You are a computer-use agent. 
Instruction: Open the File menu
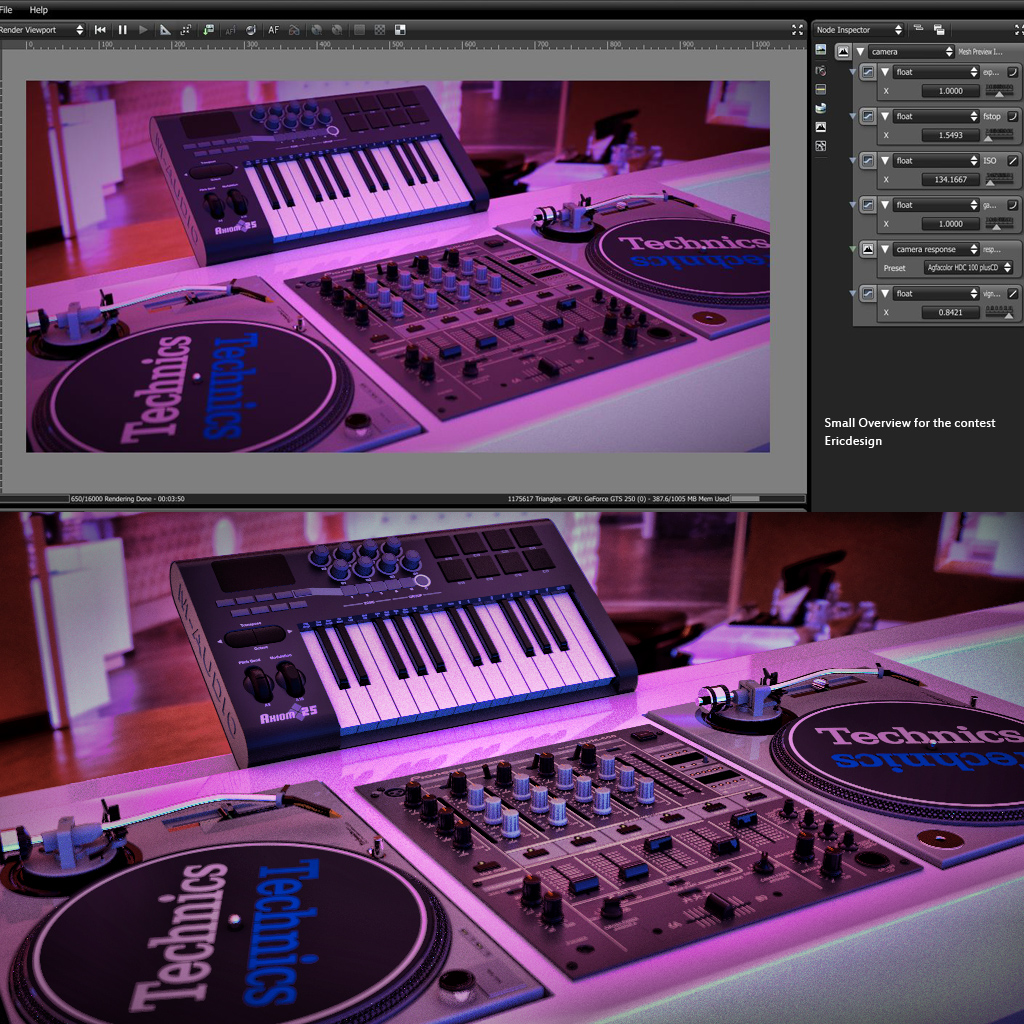click(6, 10)
